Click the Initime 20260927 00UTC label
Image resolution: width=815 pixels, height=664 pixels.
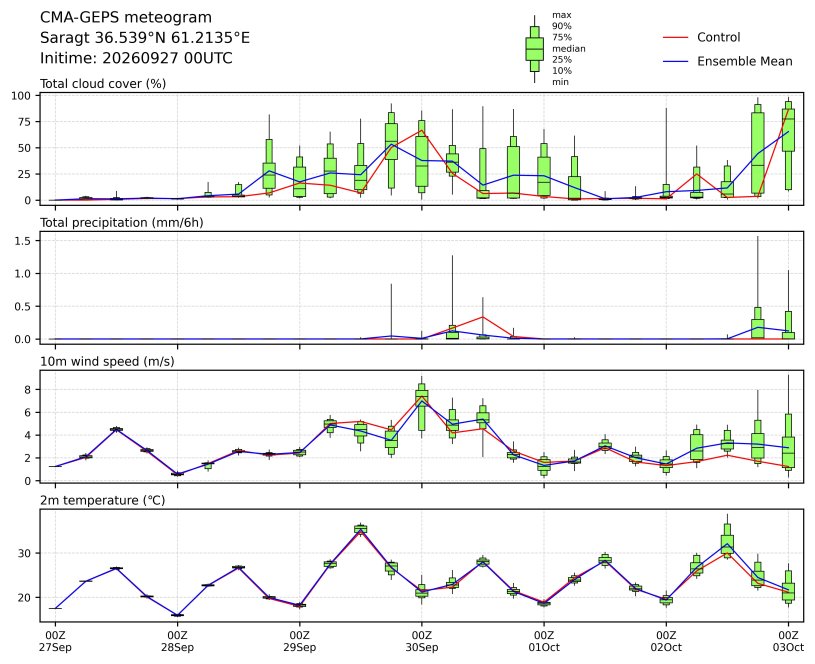[136, 58]
